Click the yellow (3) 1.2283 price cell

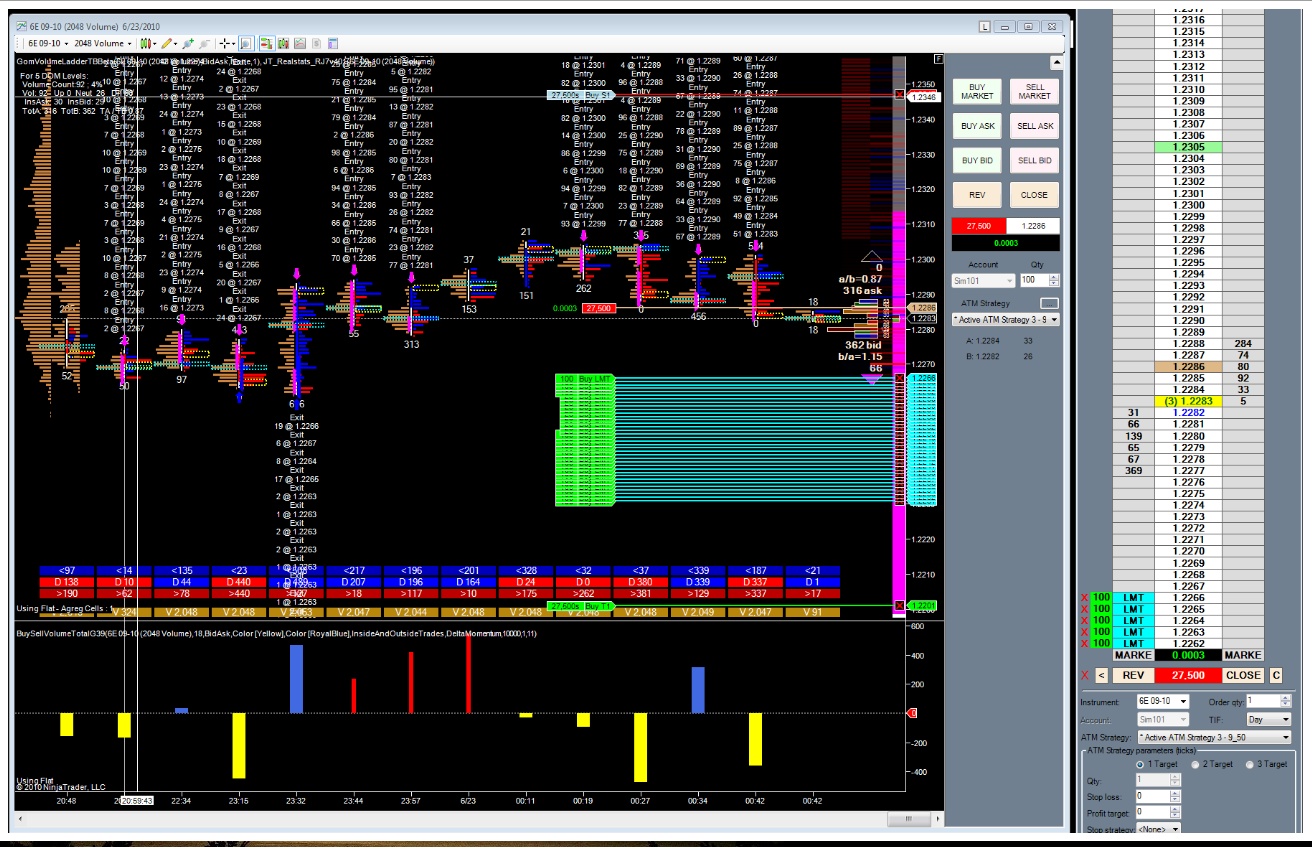[1188, 401]
